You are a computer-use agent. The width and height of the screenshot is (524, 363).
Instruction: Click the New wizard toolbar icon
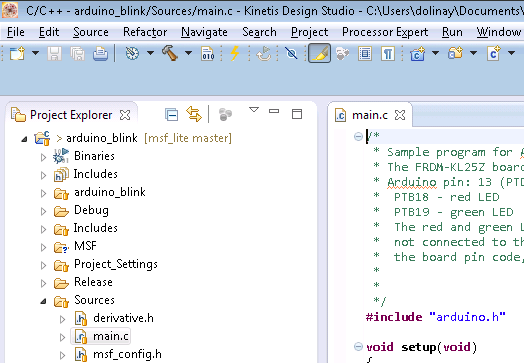click(17, 53)
